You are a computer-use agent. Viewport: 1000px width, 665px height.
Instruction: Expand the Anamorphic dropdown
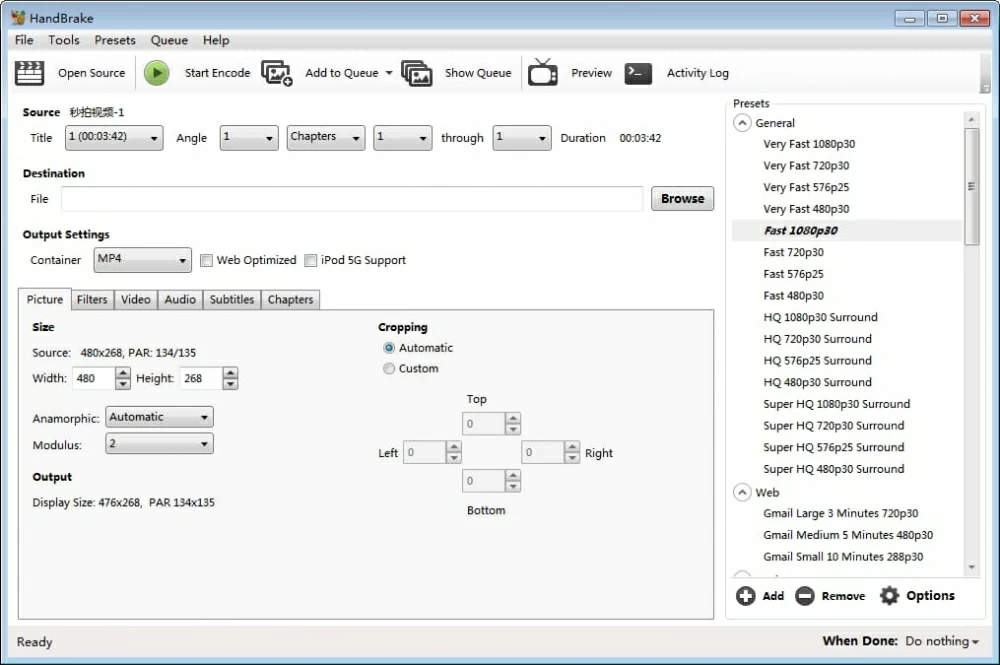[159, 418]
